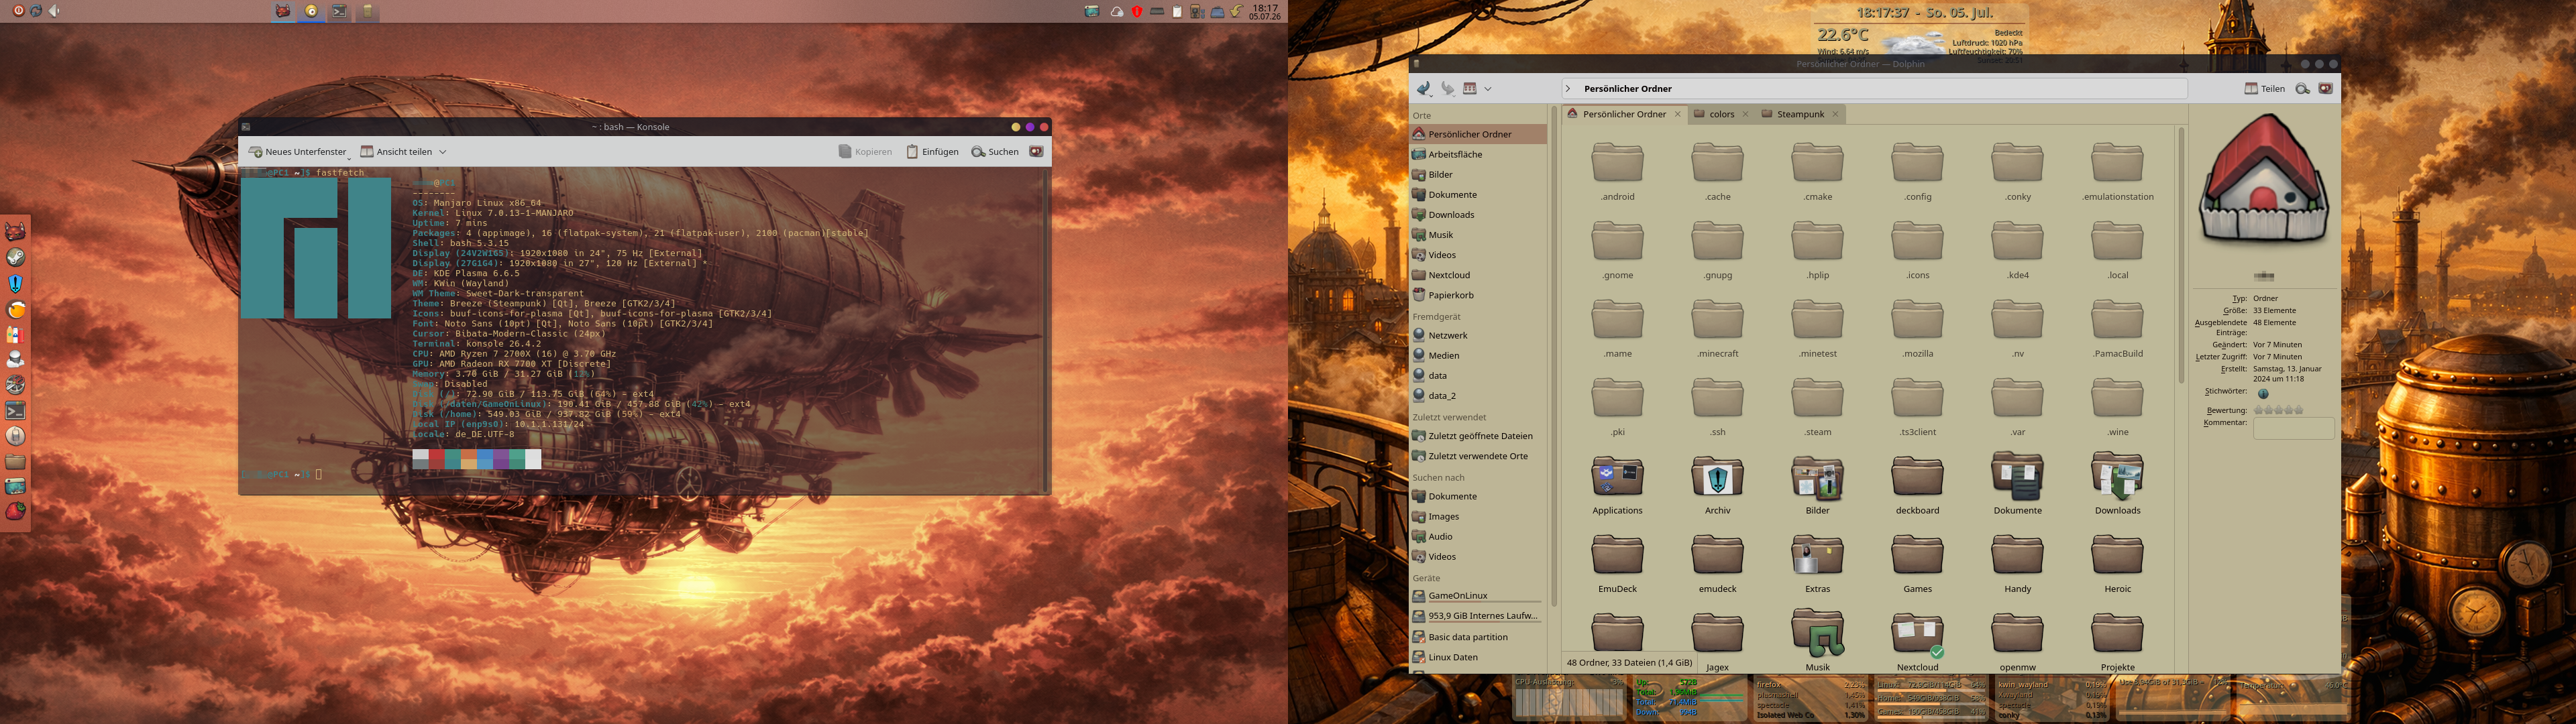Select the Nextcloud synced folder
Screen dimensions: 2576x724
[x=1917, y=642]
